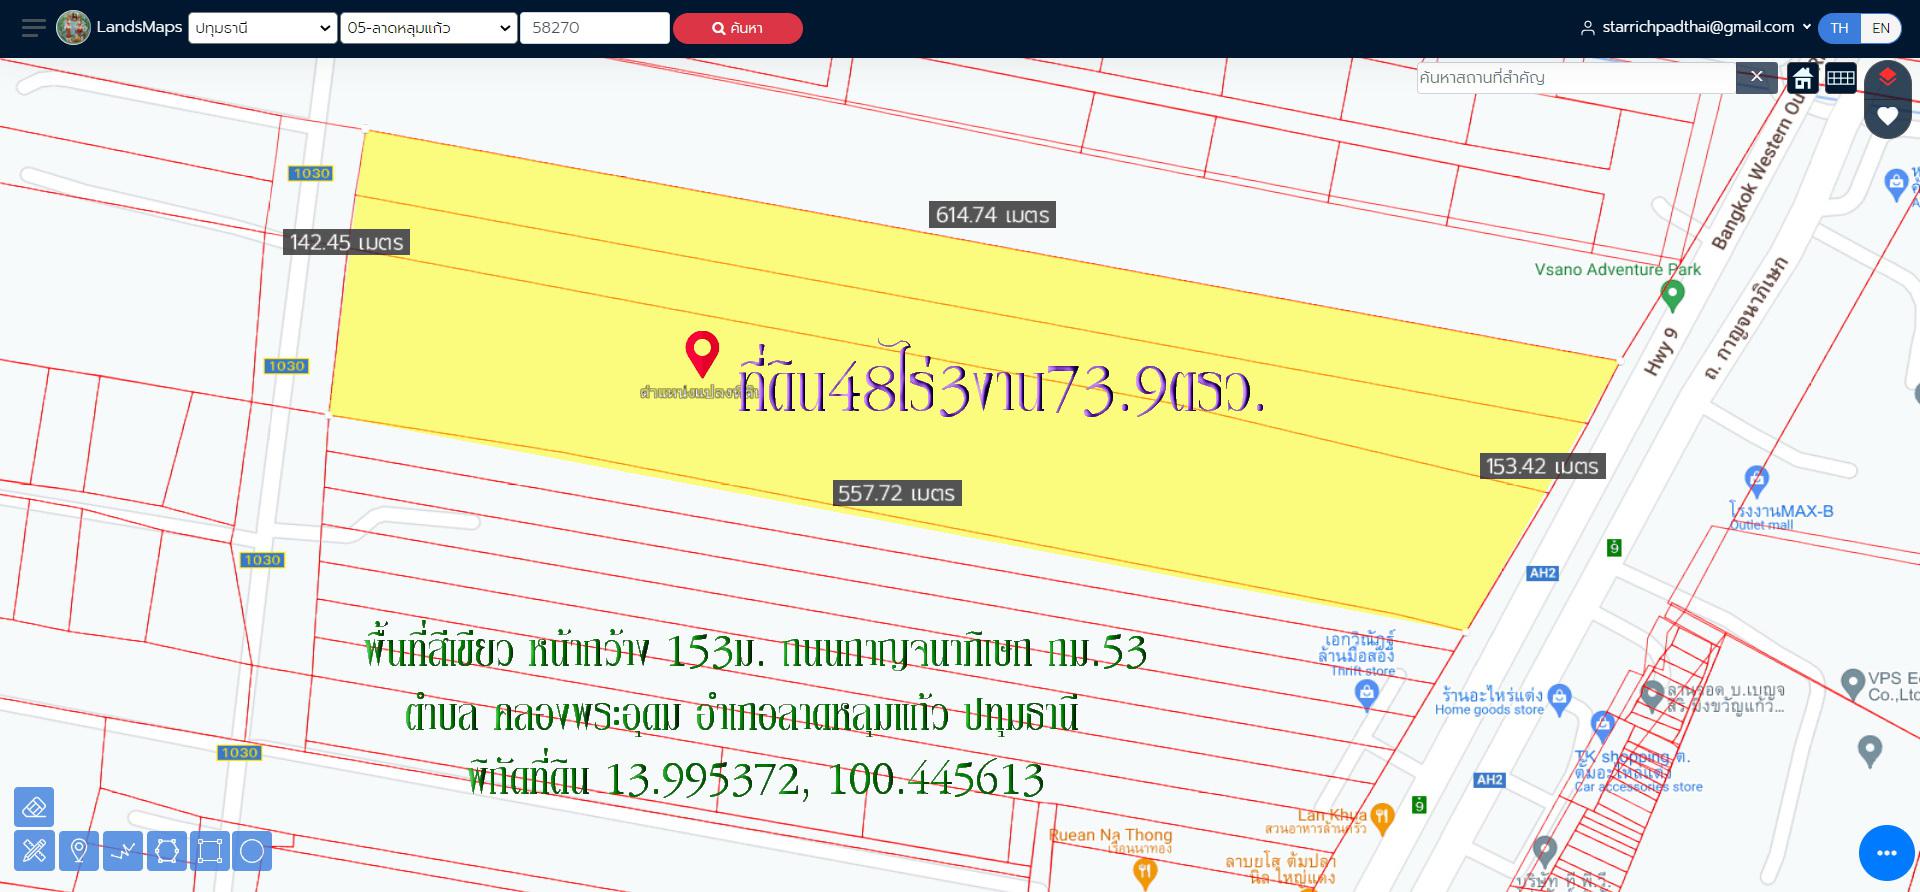Click the LandsMaps brand name

[139, 27]
